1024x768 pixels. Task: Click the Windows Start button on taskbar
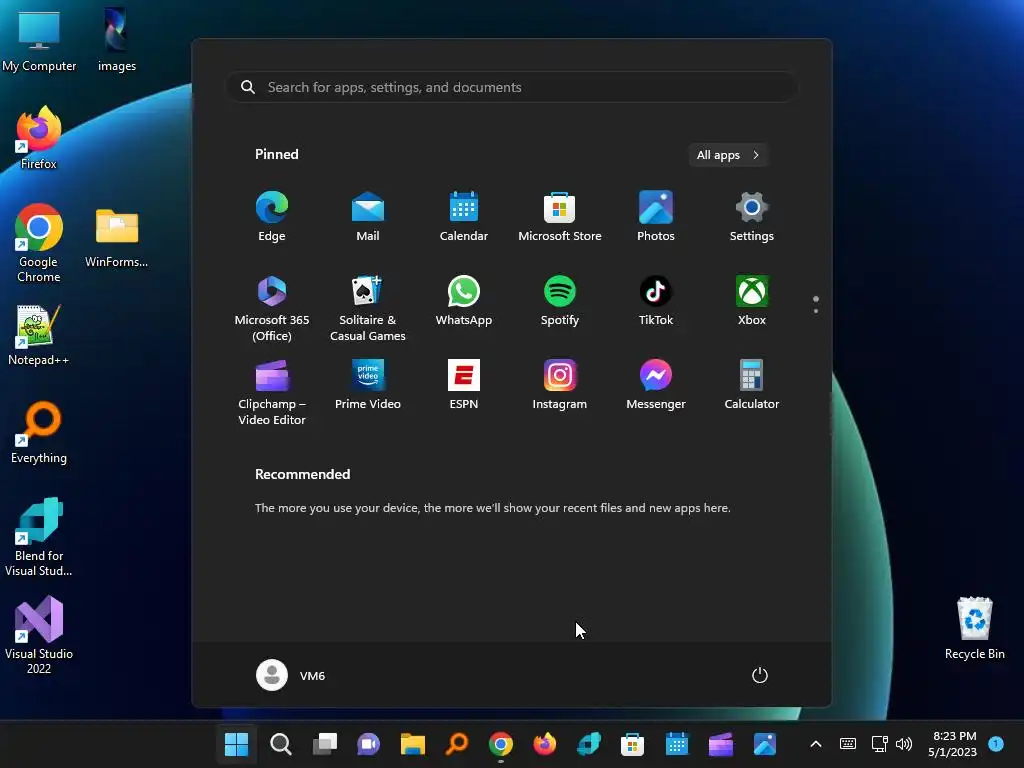pos(236,744)
